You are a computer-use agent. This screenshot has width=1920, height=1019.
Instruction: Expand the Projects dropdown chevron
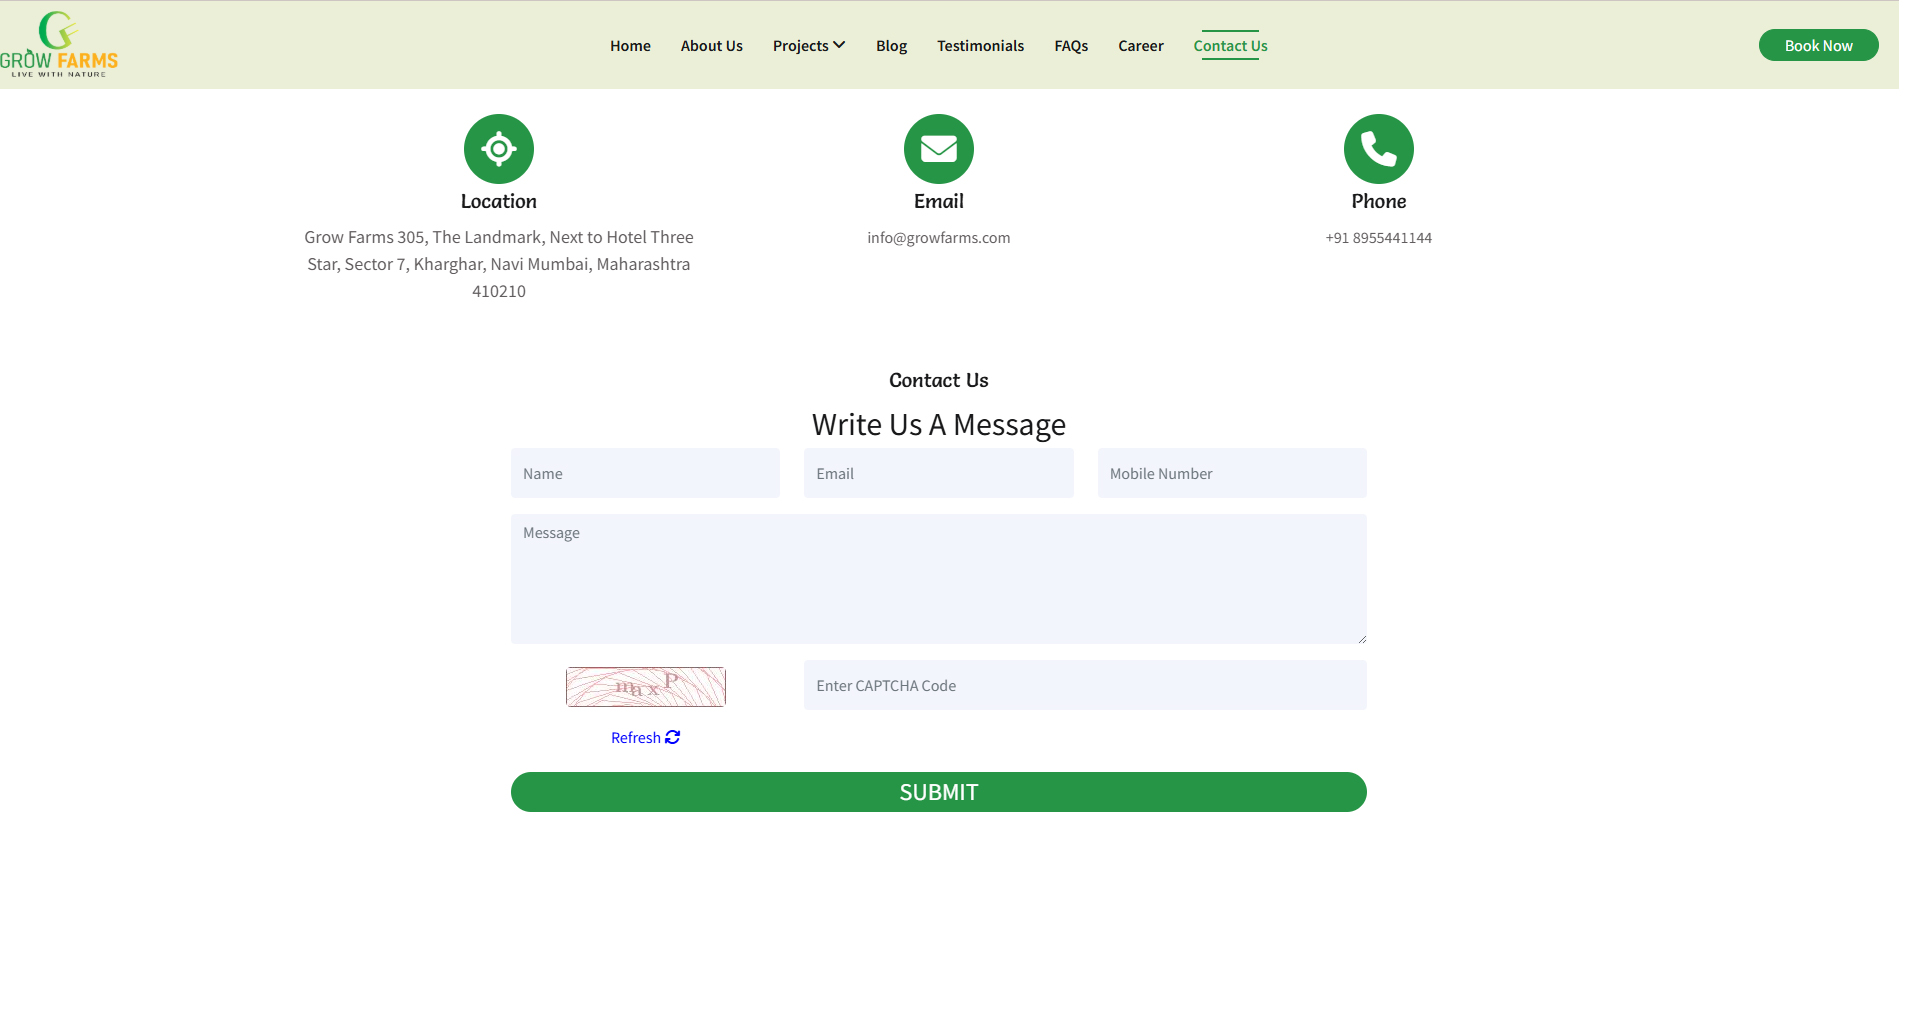[x=839, y=45]
